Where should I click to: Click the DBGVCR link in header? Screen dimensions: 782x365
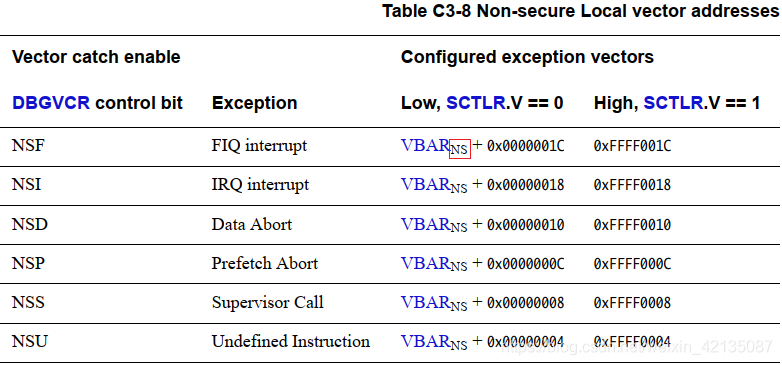[51, 103]
